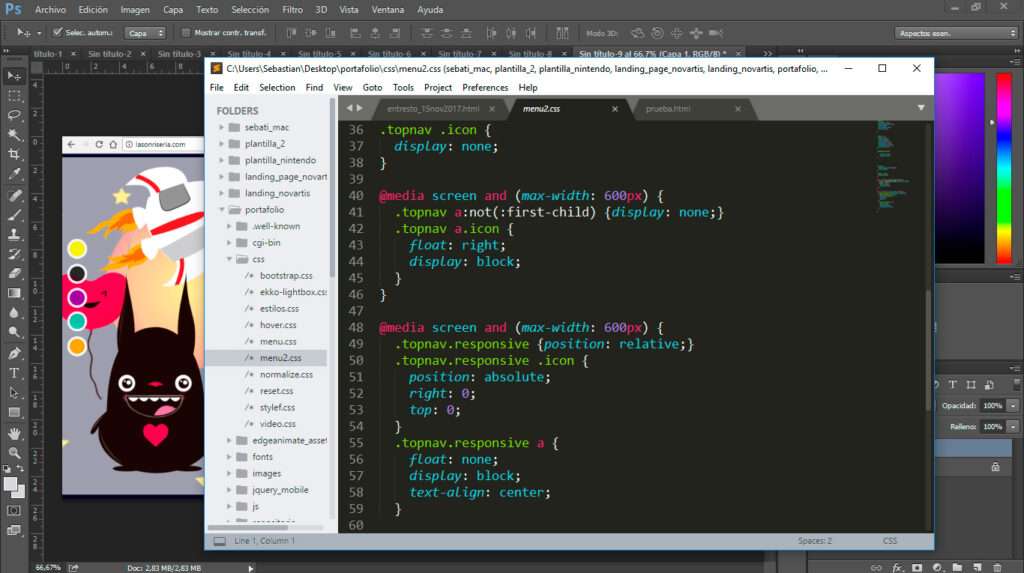Collapse the portafolio folder
This screenshot has height=573, width=1024.
[221, 210]
